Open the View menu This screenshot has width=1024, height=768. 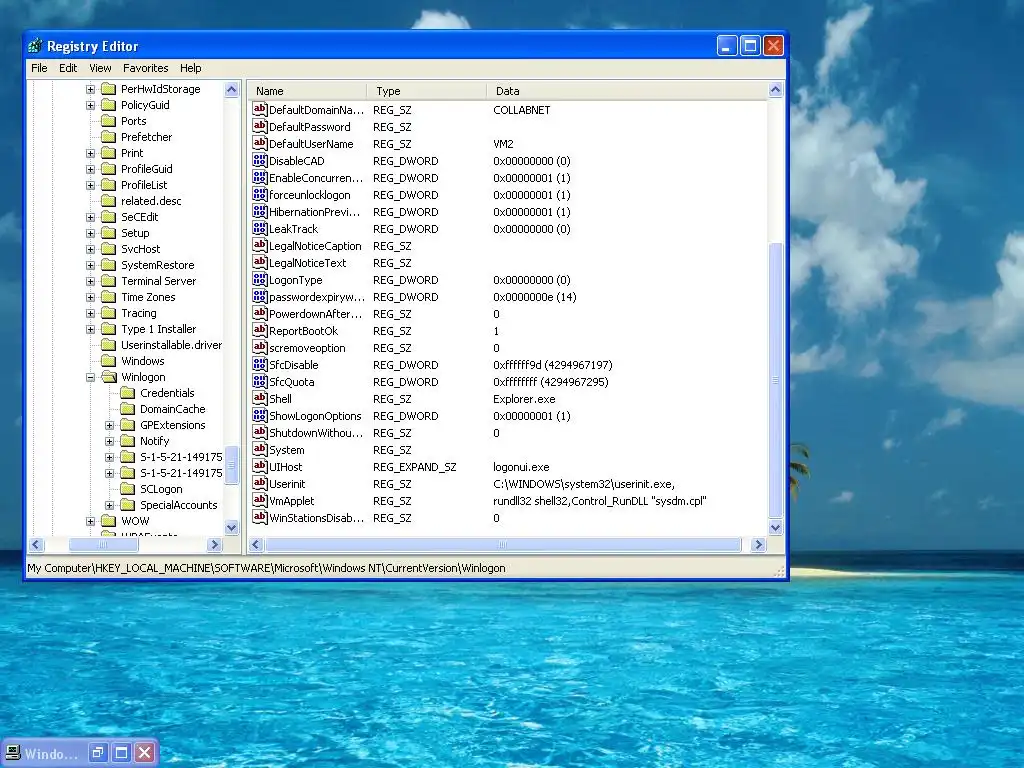coord(100,68)
